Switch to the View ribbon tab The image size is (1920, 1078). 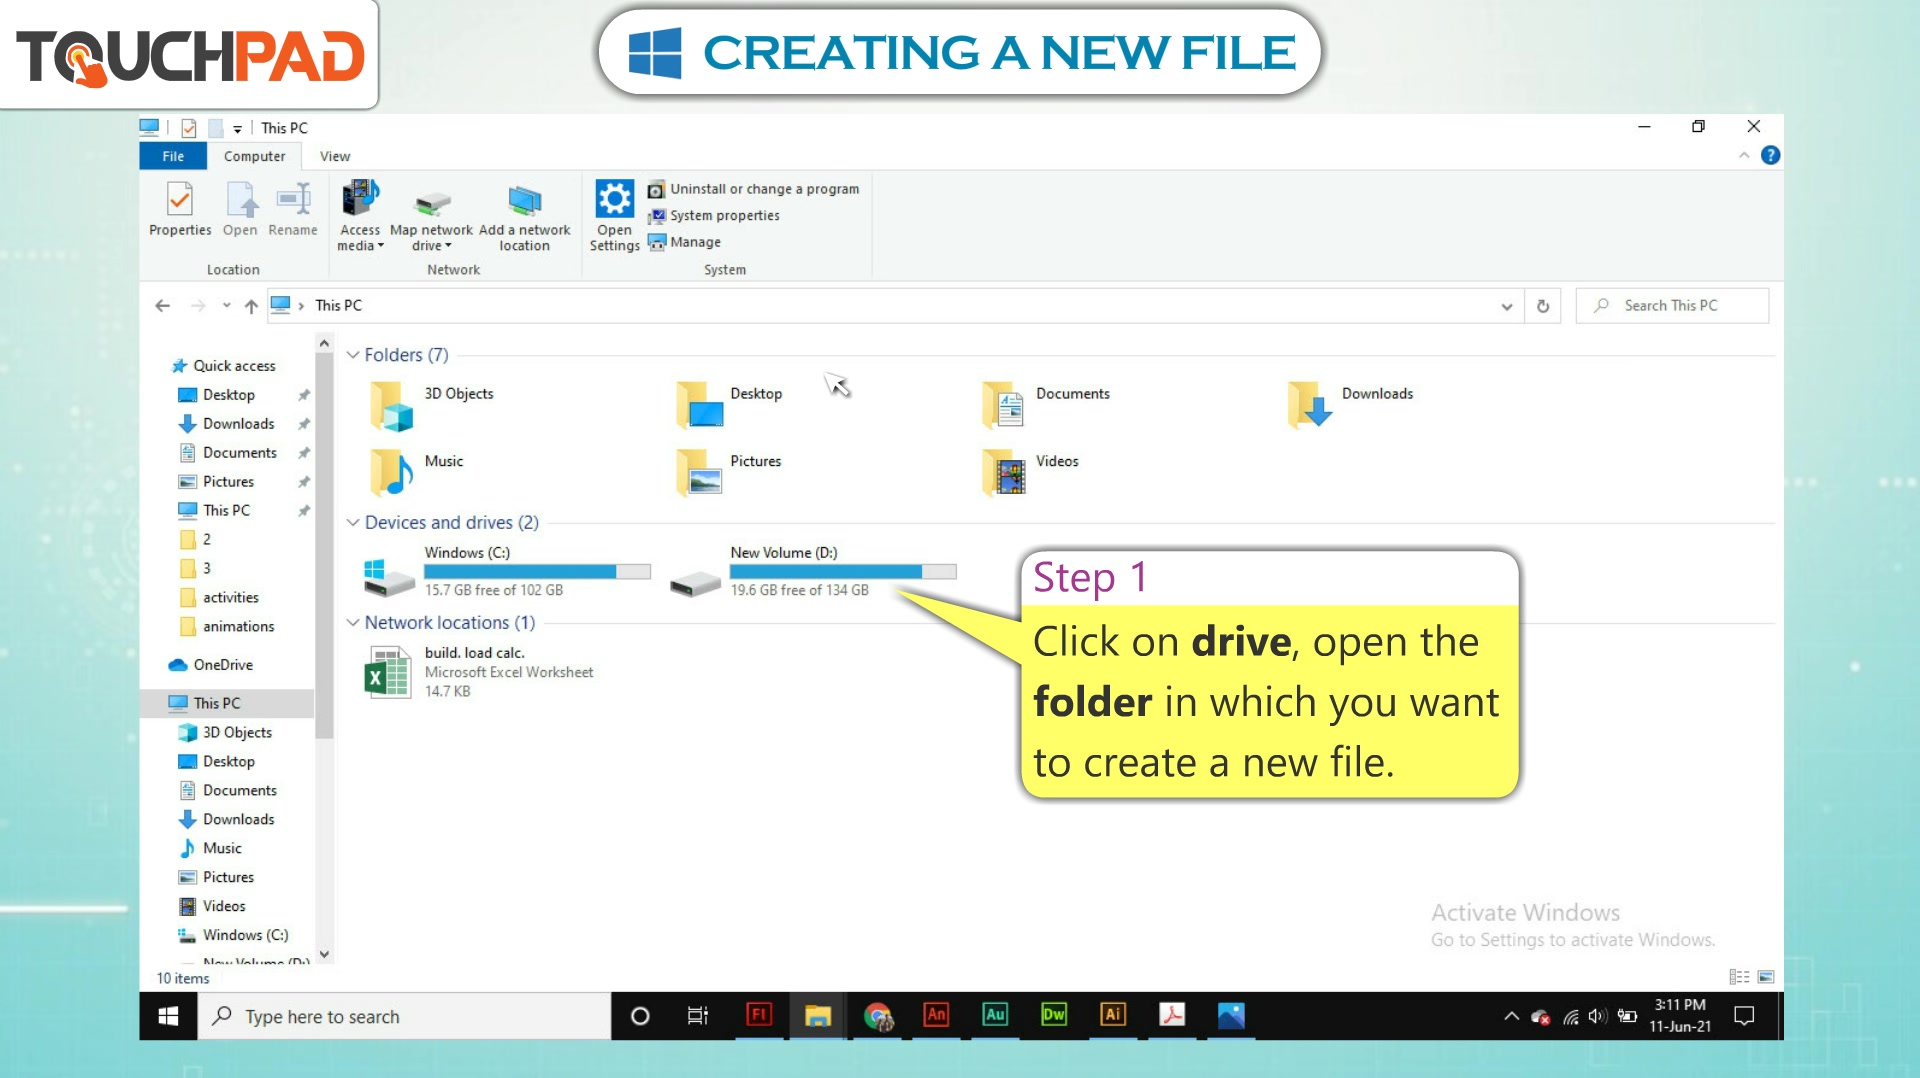[335, 156]
